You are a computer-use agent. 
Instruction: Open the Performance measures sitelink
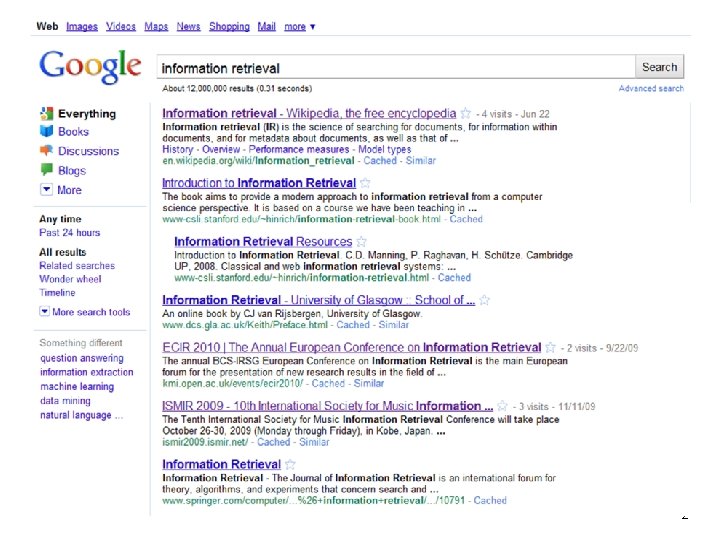click(299, 149)
